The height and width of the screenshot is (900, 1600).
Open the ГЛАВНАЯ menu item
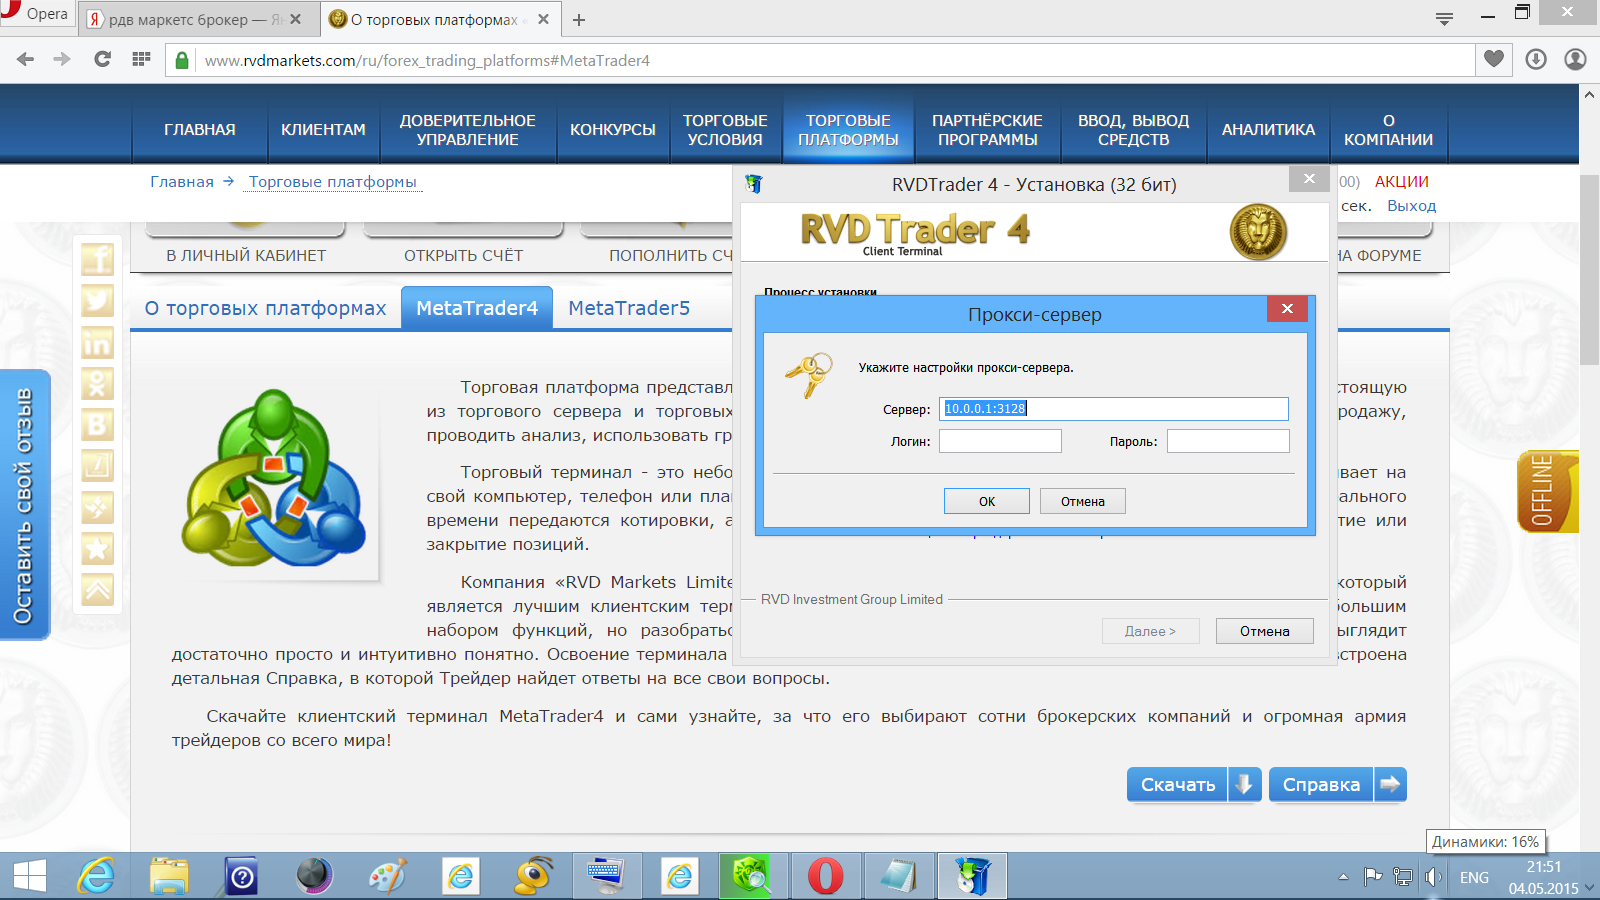(x=200, y=130)
